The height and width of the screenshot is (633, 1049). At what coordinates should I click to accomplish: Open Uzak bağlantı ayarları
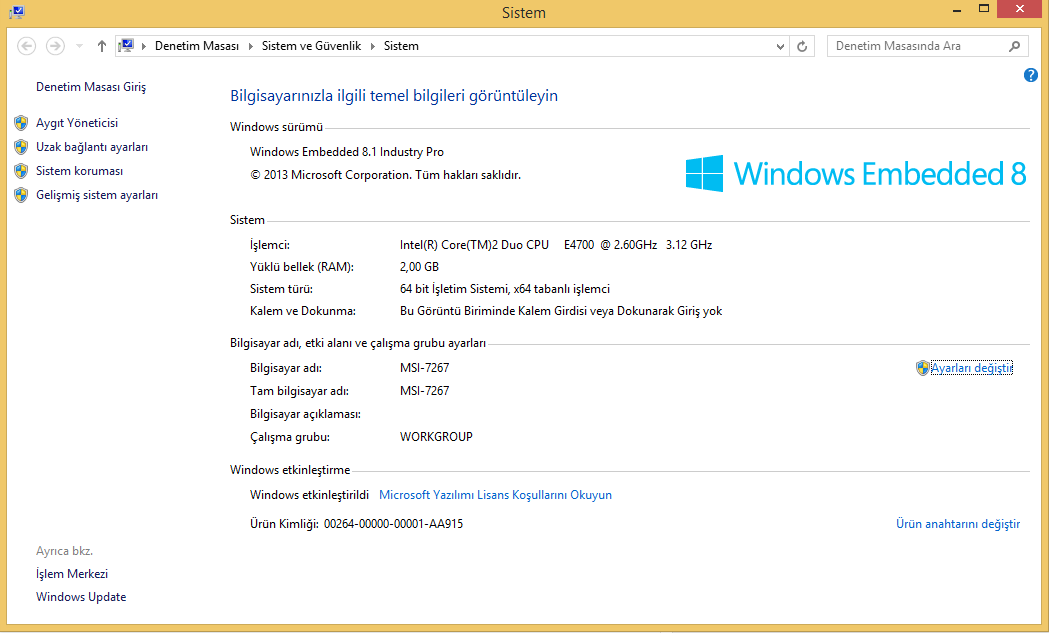(x=92, y=147)
